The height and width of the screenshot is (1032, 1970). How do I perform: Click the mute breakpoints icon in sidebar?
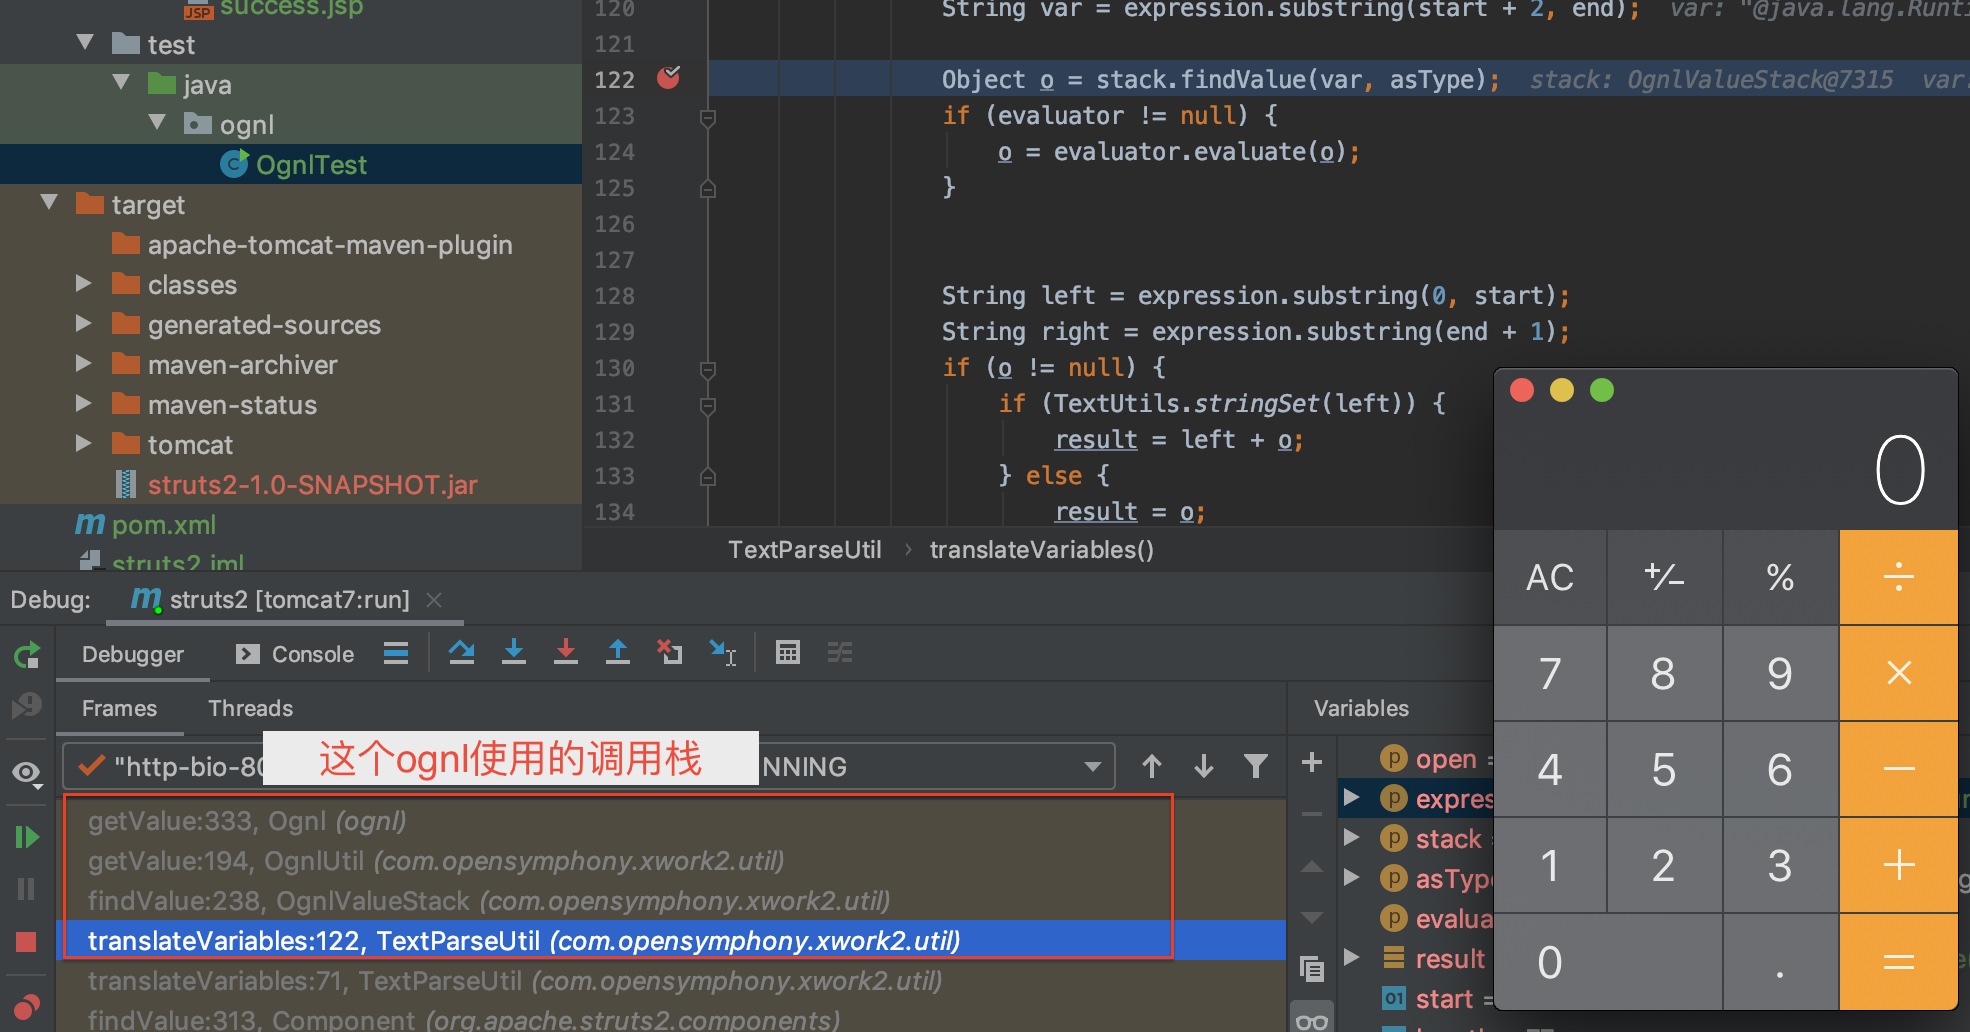pos(26,706)
